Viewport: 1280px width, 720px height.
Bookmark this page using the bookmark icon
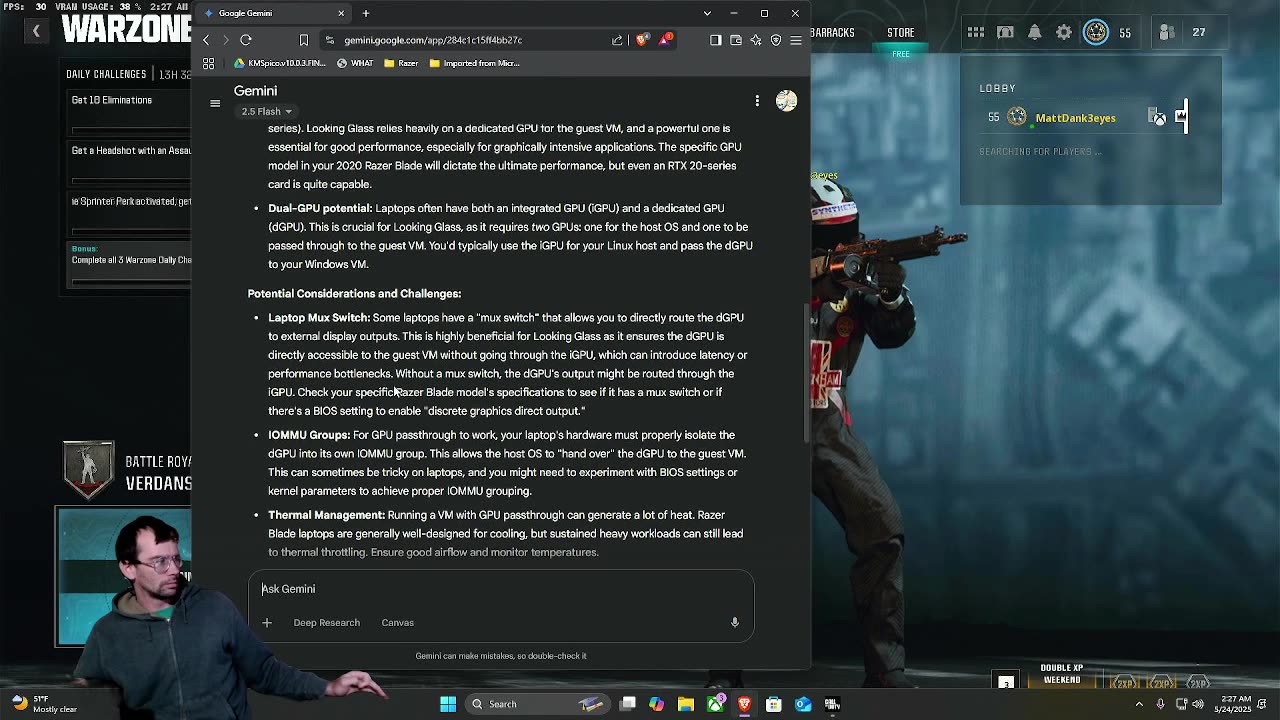(304, 40)
